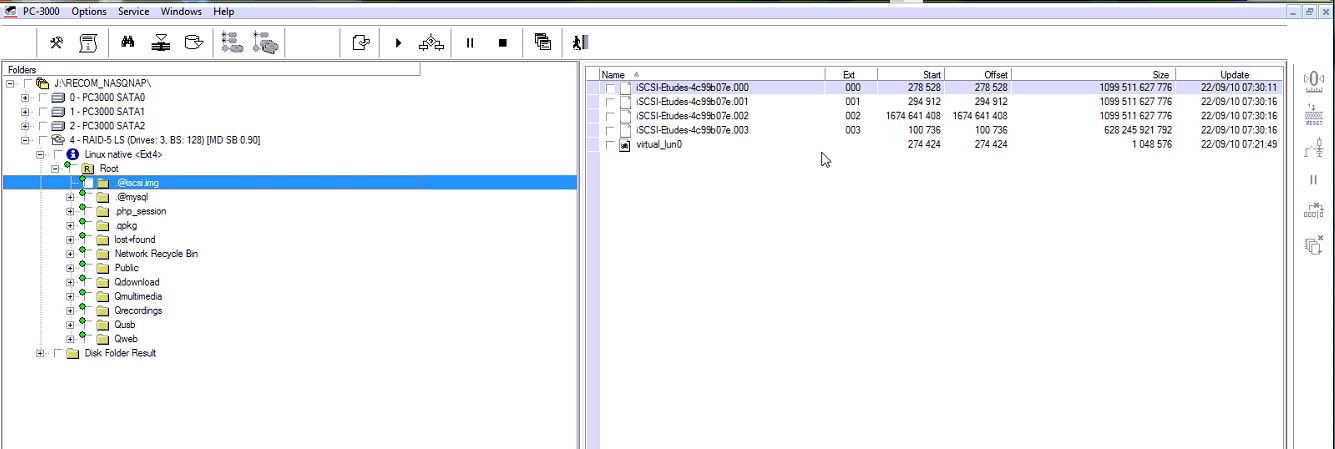Click the RESET icon in right sidebar
This screenshot has height=449, width=1335.
tap(1314, 114)
